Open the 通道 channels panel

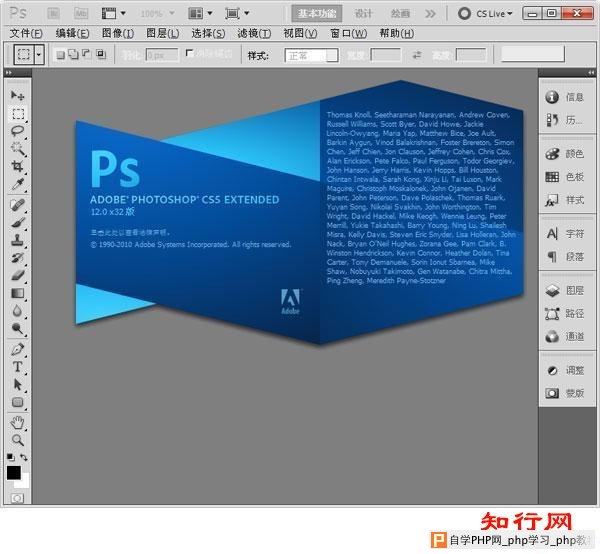(x=565, y=336)
